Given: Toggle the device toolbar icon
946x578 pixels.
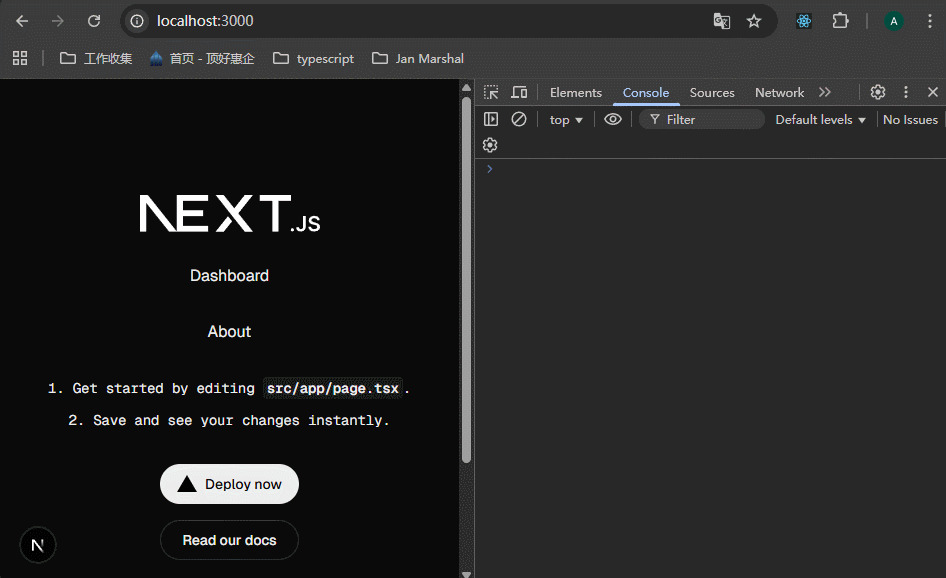Looking at the screenshot, I should 519,92.
